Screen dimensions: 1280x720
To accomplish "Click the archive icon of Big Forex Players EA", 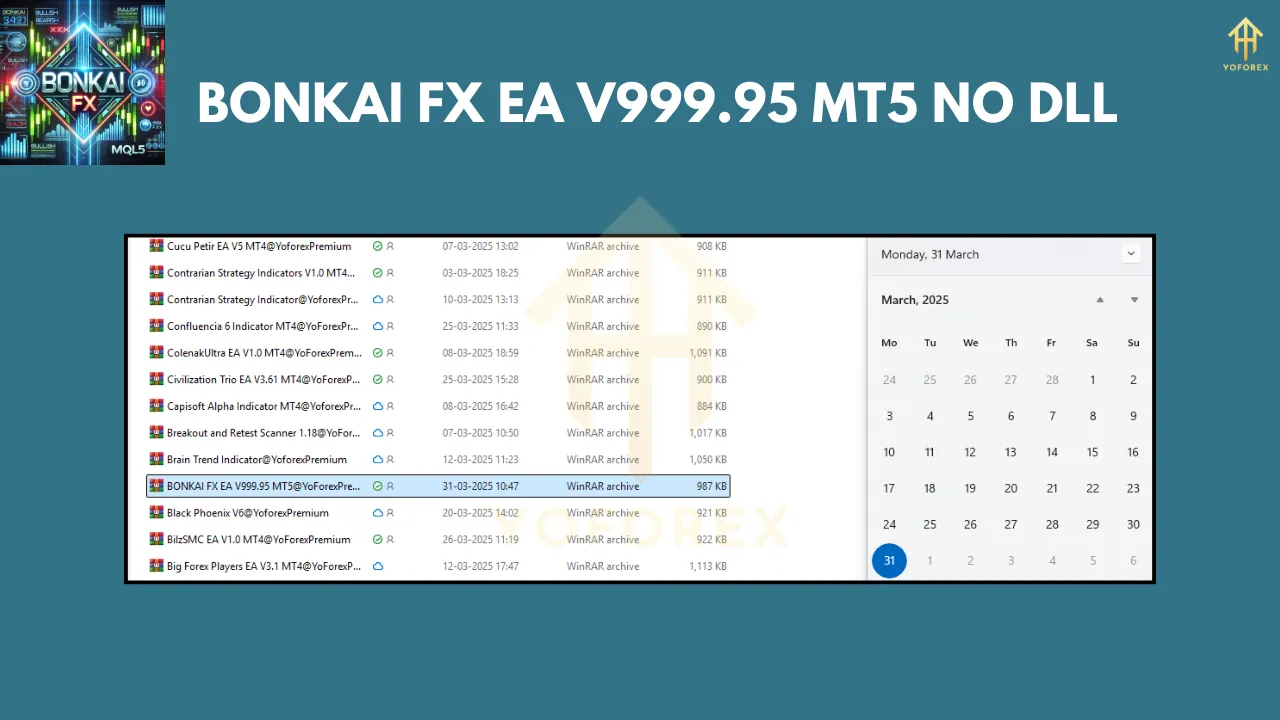I will pyautogui.click(x=156, y=566).
